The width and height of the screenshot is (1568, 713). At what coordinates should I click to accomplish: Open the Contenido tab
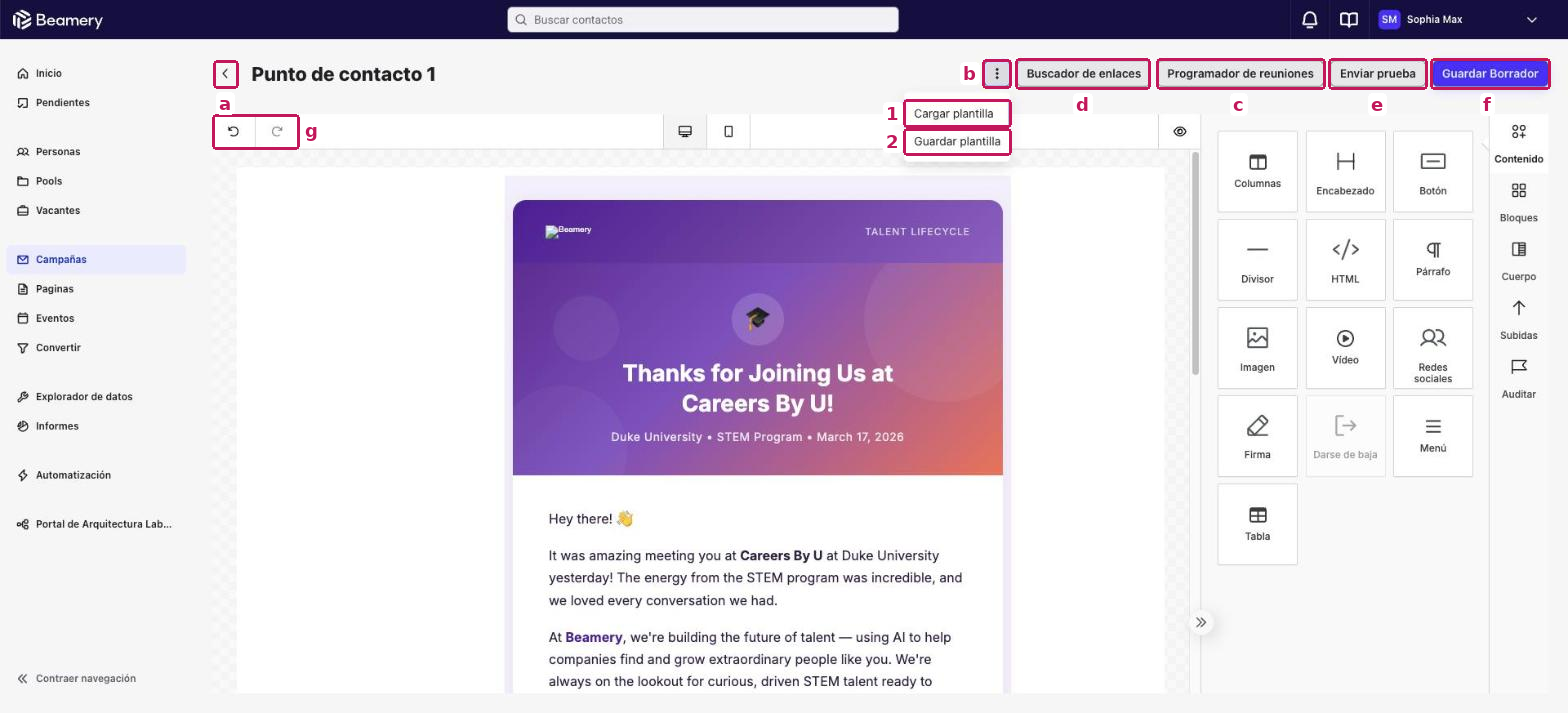[1518, 144]
